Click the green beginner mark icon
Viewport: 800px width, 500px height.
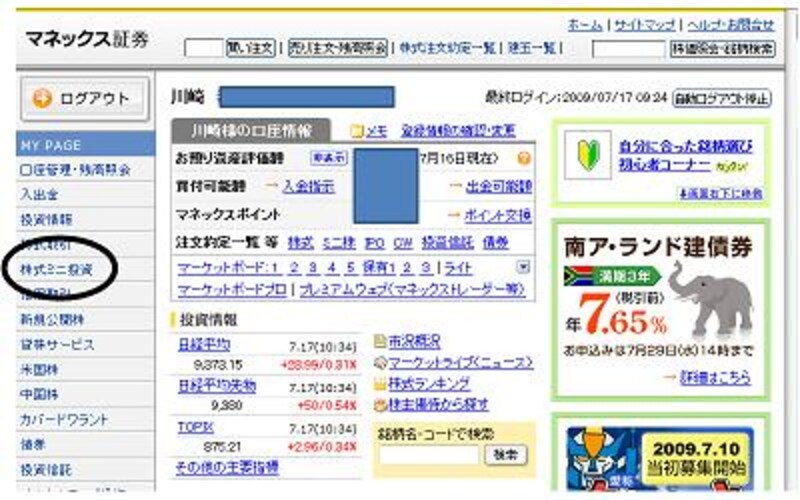click(588, 155)
